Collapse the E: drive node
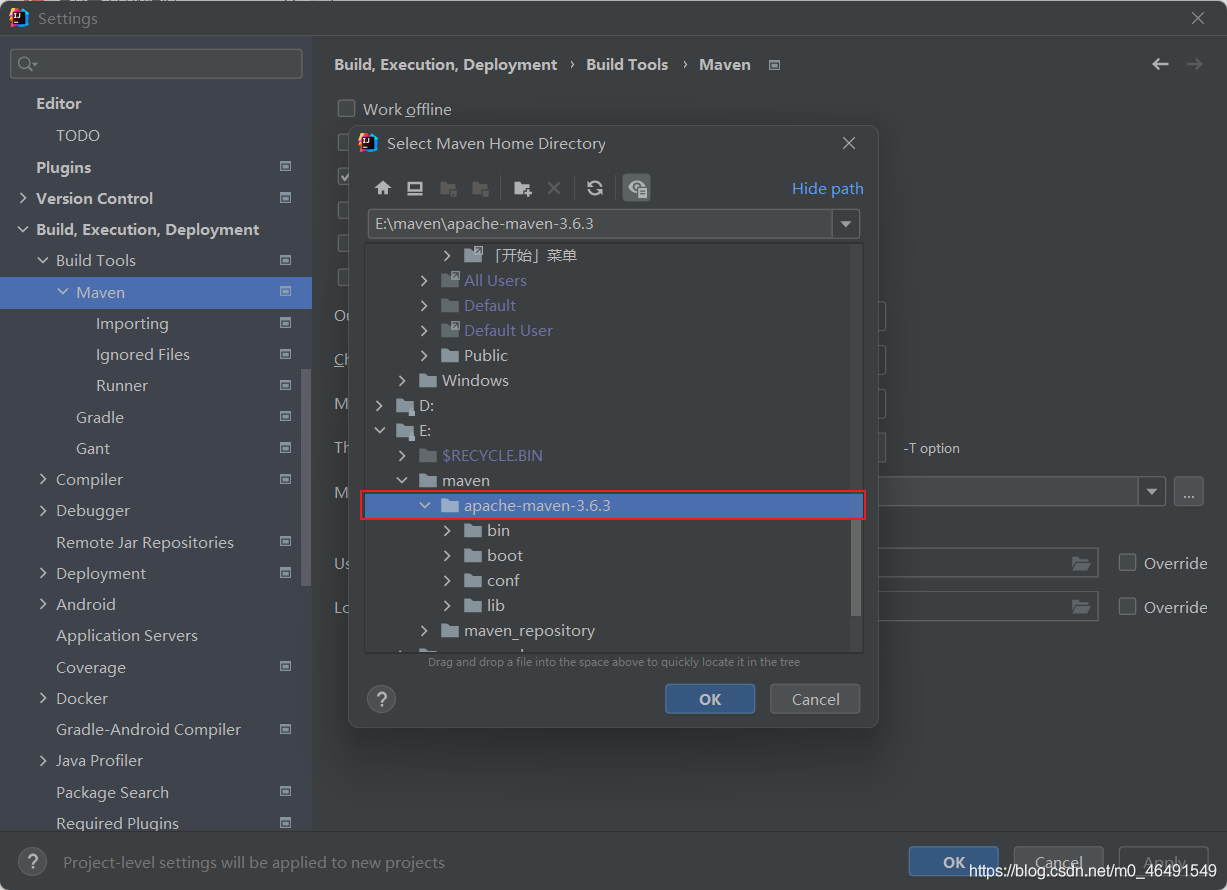 click(379, 431)
